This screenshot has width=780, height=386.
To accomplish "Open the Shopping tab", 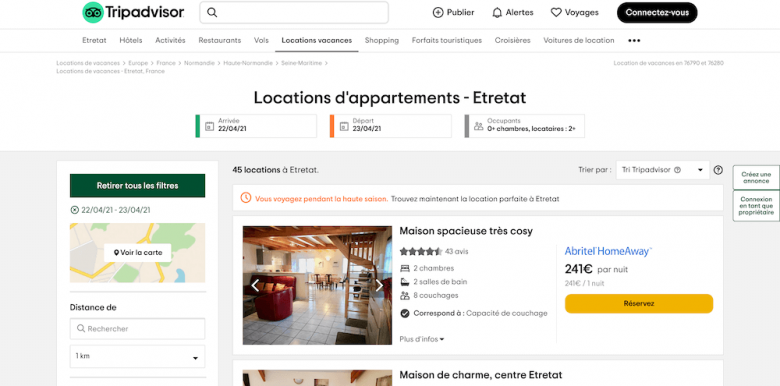I will (x=382, y=40).
